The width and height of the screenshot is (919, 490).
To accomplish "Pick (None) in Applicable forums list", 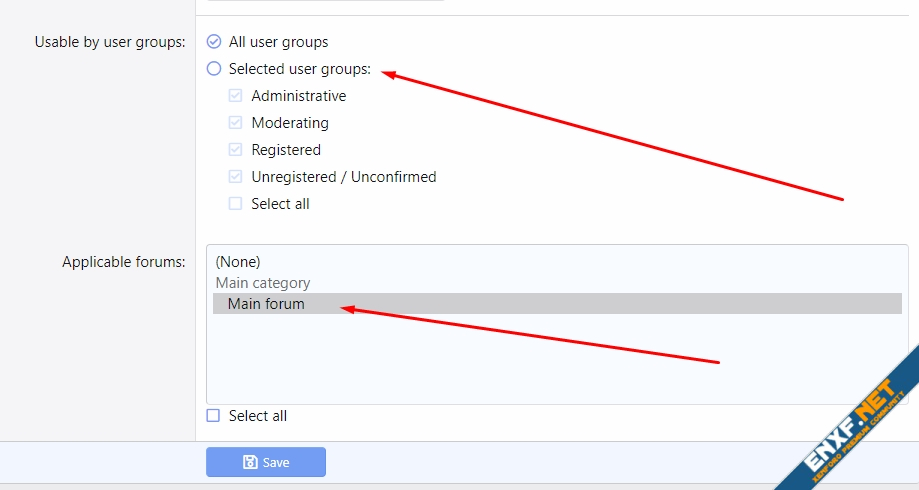I will [x=238, y=262].
